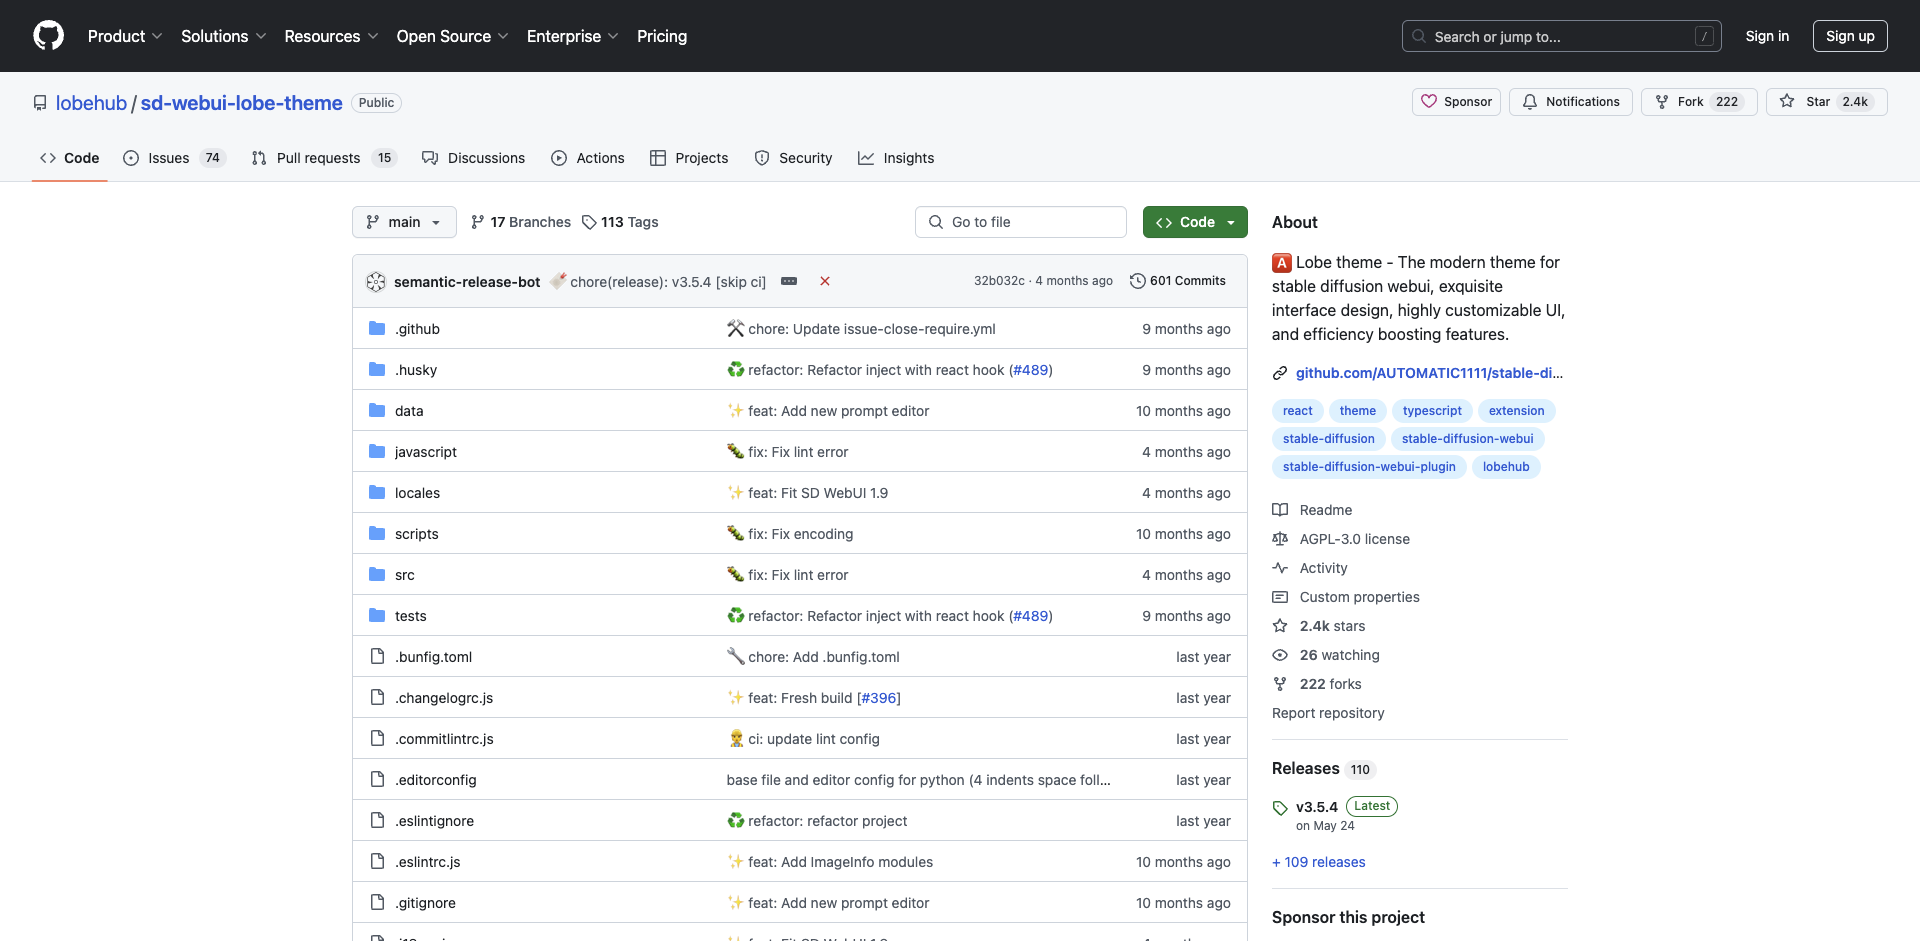The image size is (1920, 941).
Task: Open the 32b032c commit hash link
Action: tap(999, 281)
